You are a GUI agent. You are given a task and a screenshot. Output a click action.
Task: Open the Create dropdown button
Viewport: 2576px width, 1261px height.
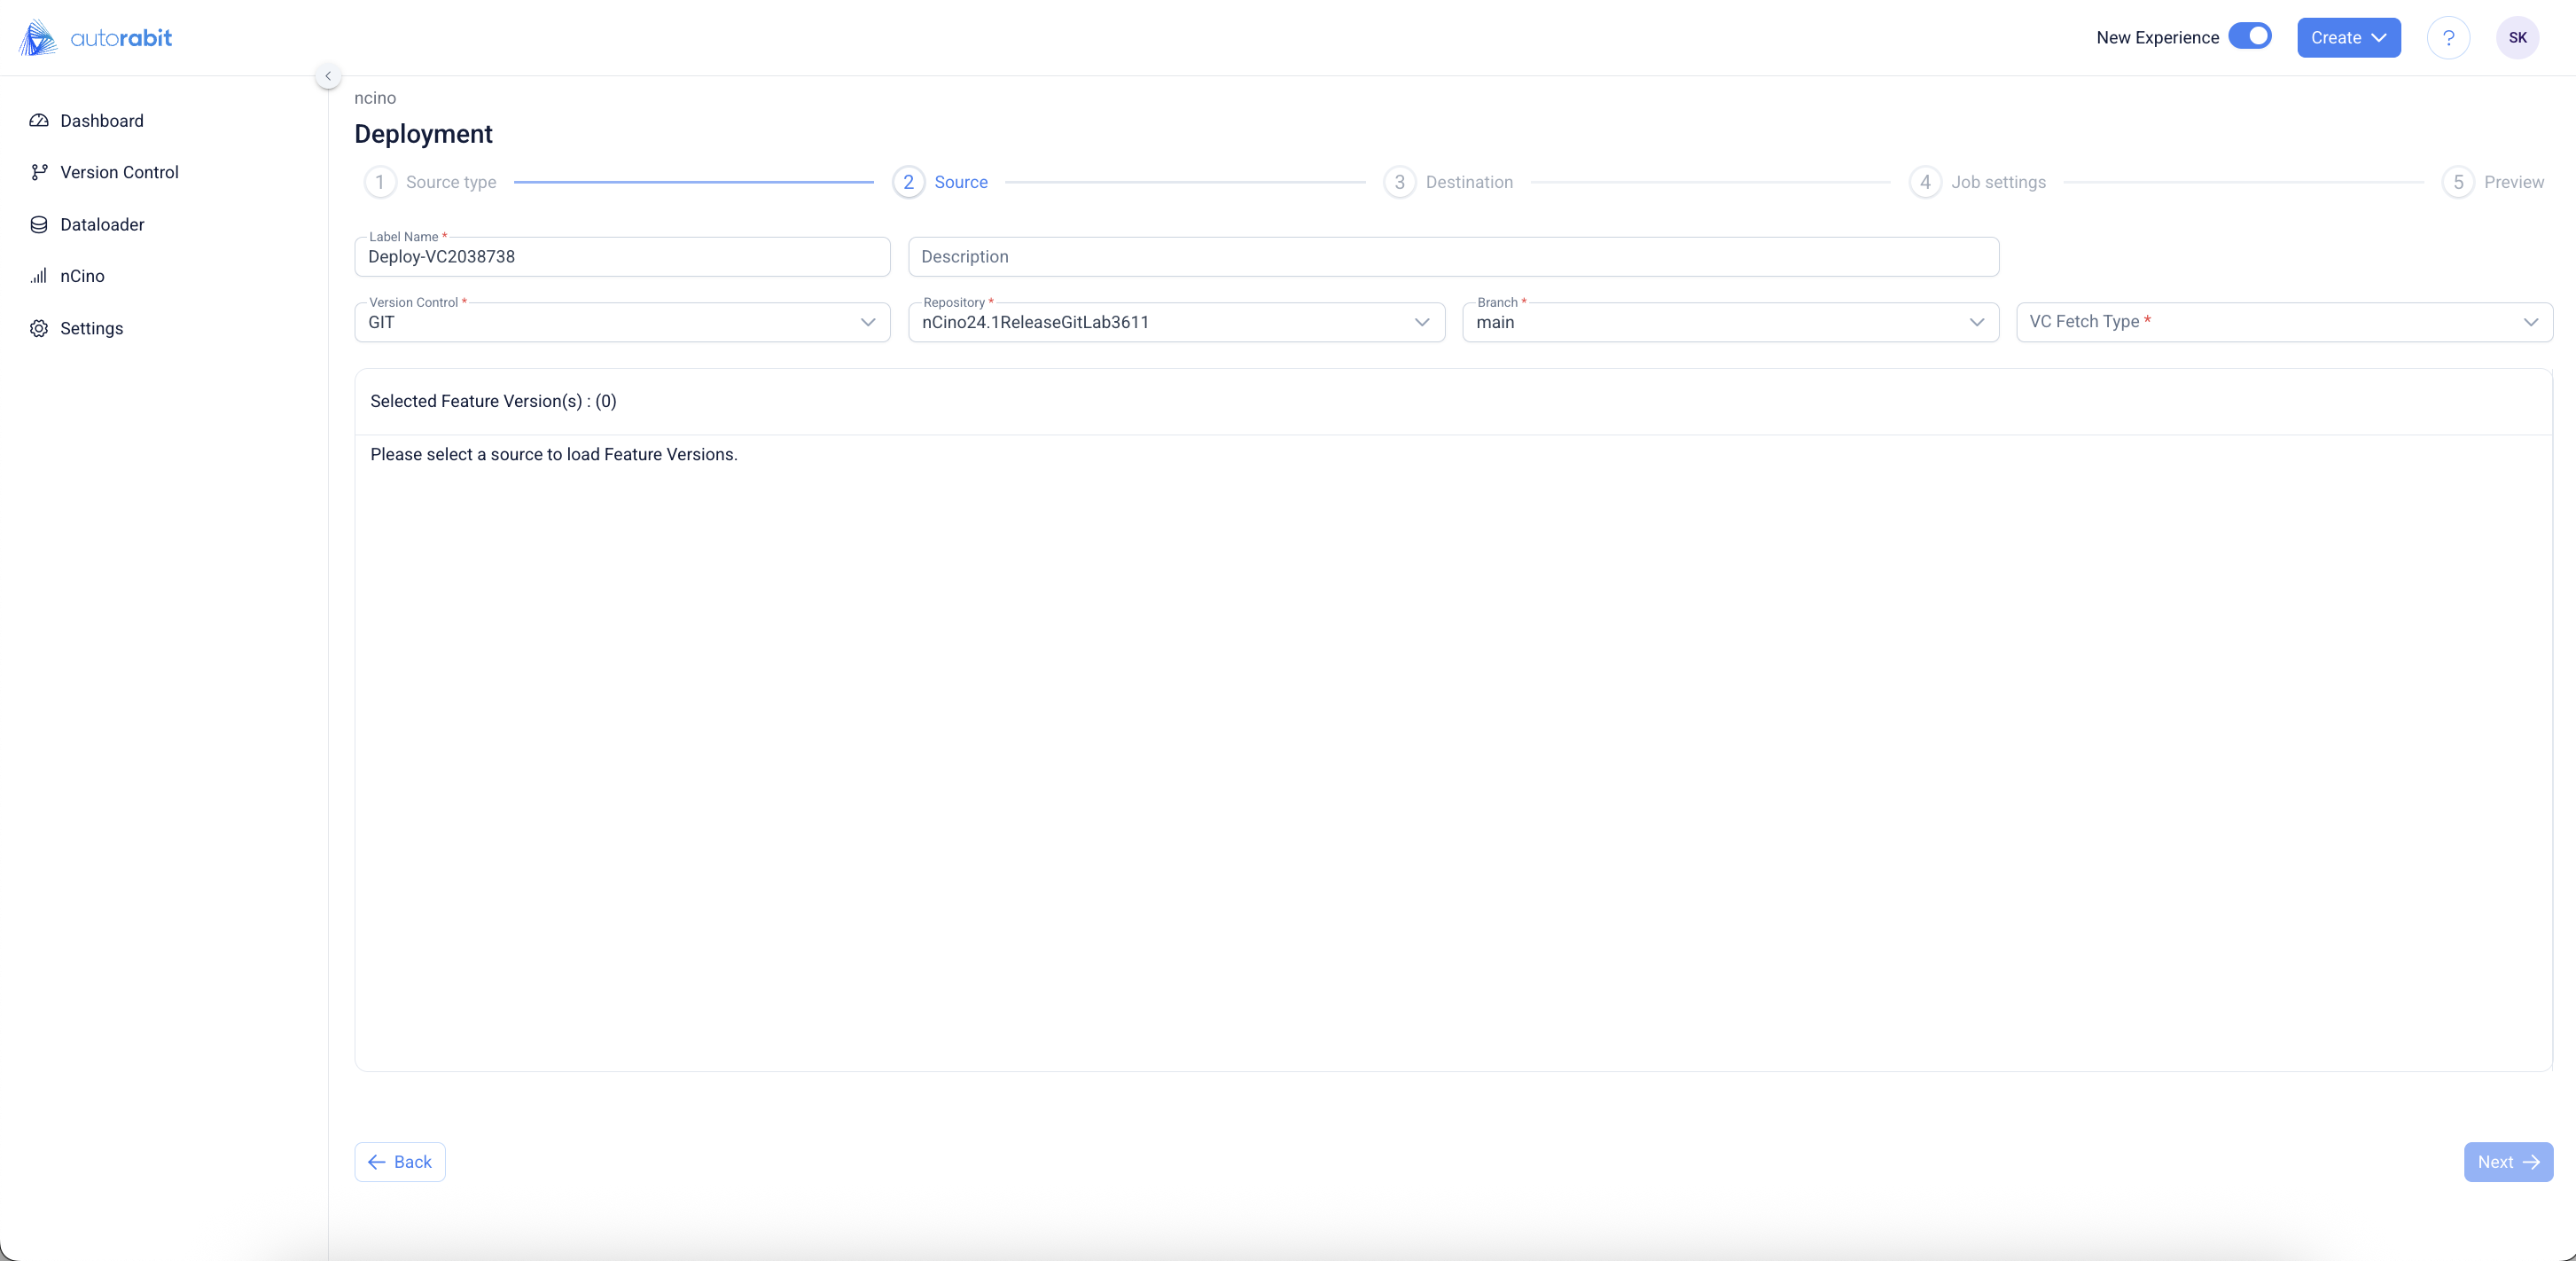tap(2348, 38)
